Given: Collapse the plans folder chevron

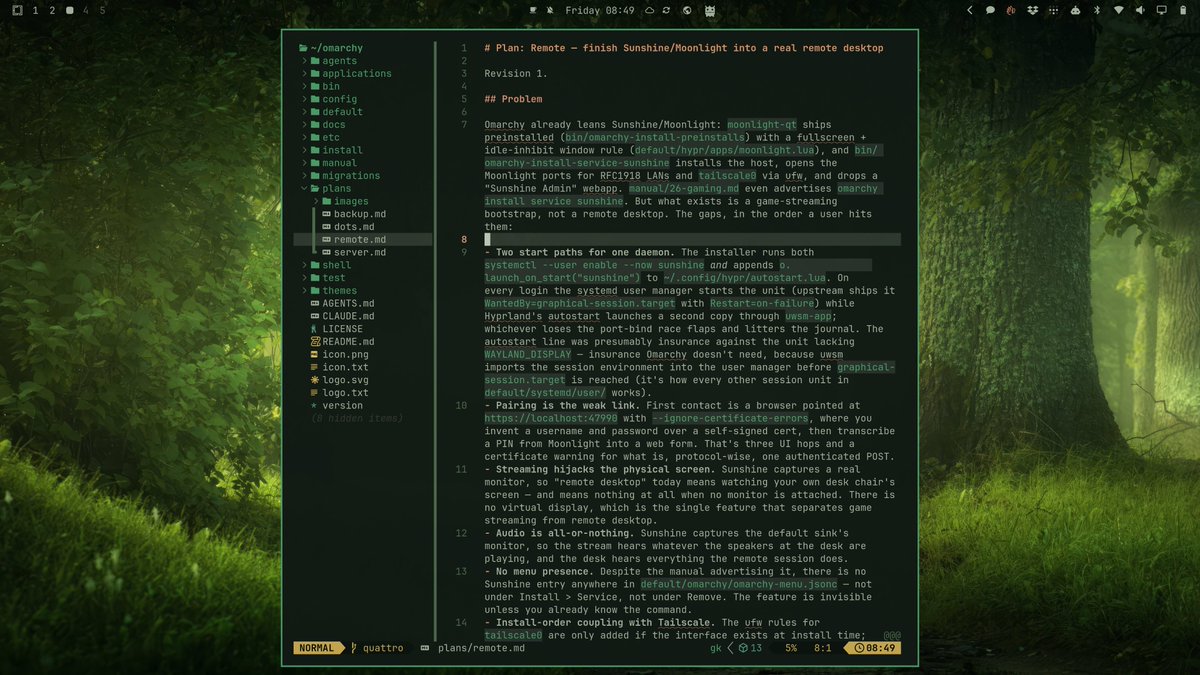Looking at the screenshot, I should [x=304, y=189].
